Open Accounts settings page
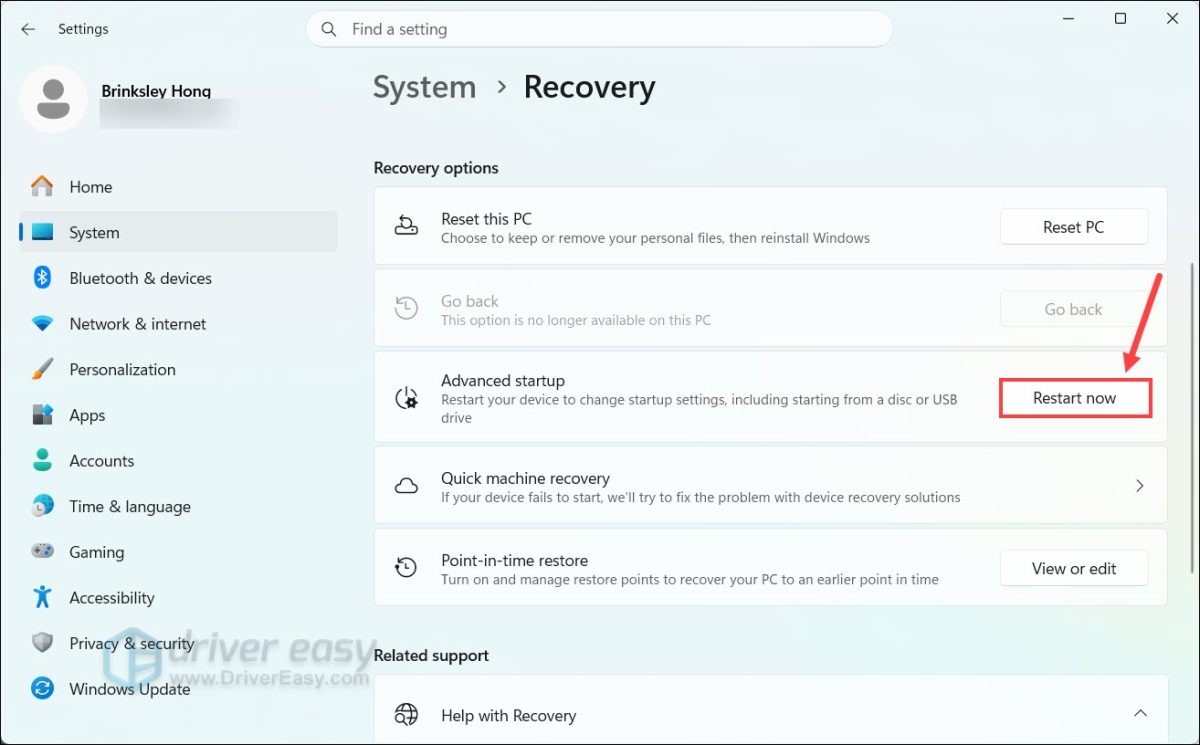Screen dimensions: 1200x745 click(x=178, y=460)
